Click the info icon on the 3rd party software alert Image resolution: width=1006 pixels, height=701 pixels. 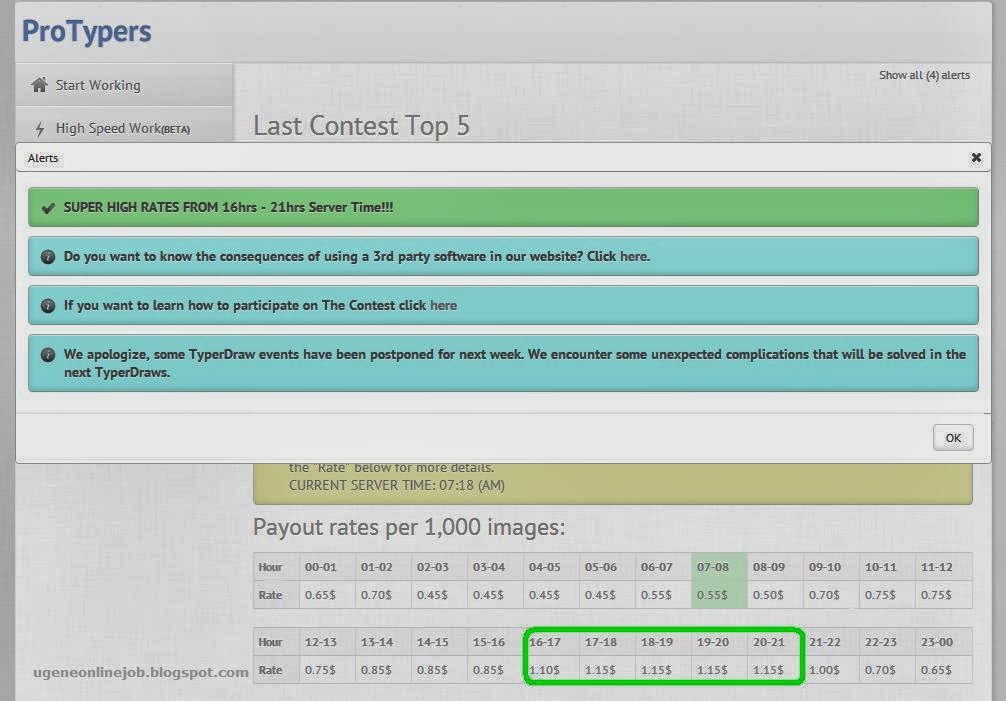47,256
